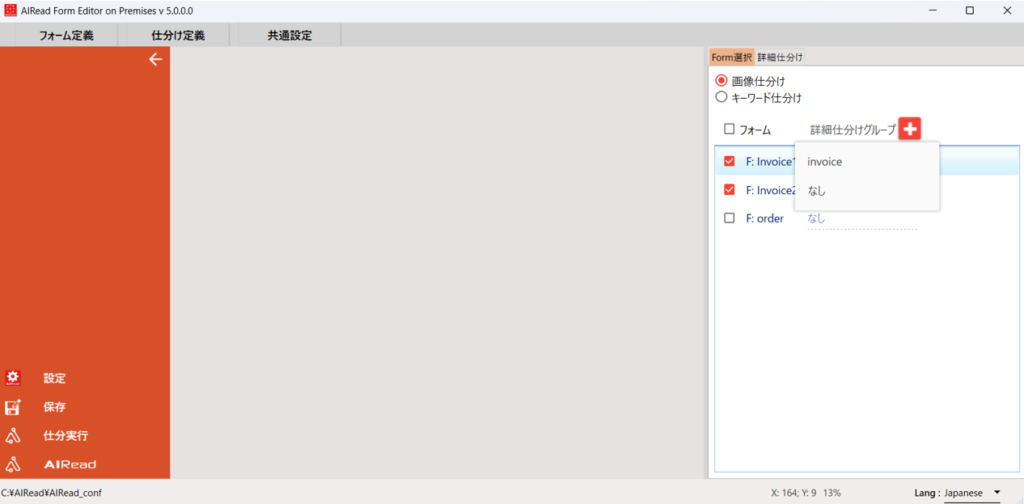Click the gear icon beside 設定
1024x504 pixels.
point(13,378)
